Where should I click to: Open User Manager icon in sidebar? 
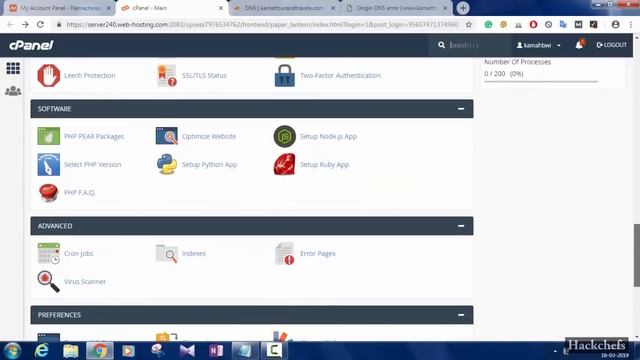[13, 91]
